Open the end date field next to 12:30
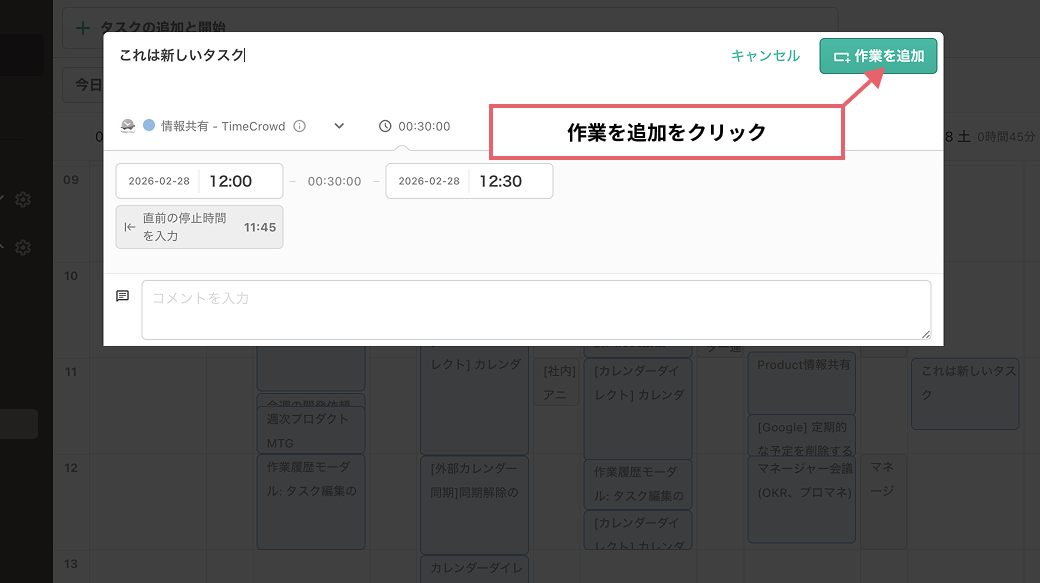Viewport: 1040px width, 583px height. 428,180
